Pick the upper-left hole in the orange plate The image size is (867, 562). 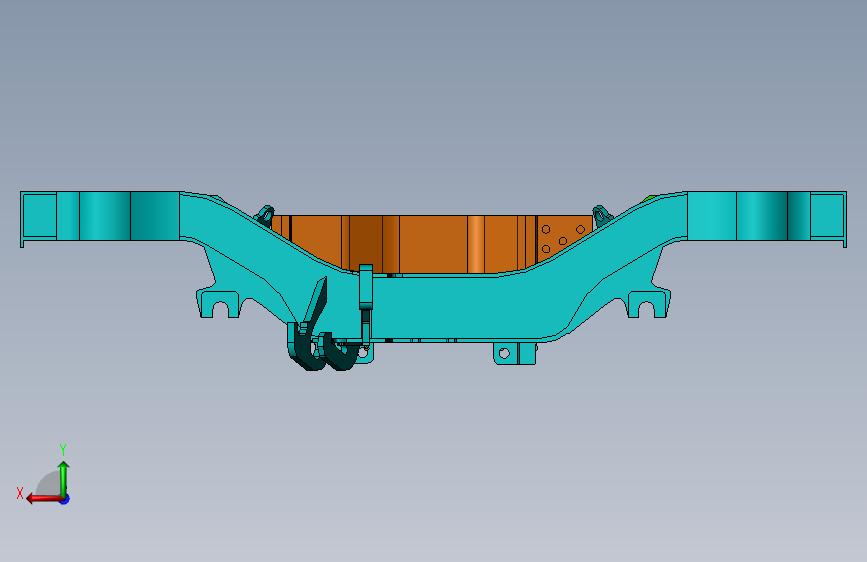tap(546, 229)
